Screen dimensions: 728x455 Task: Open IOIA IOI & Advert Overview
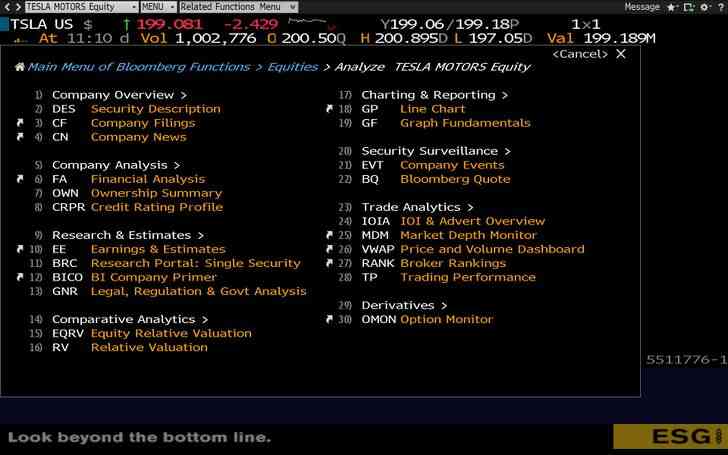click(x=453, y=221)
